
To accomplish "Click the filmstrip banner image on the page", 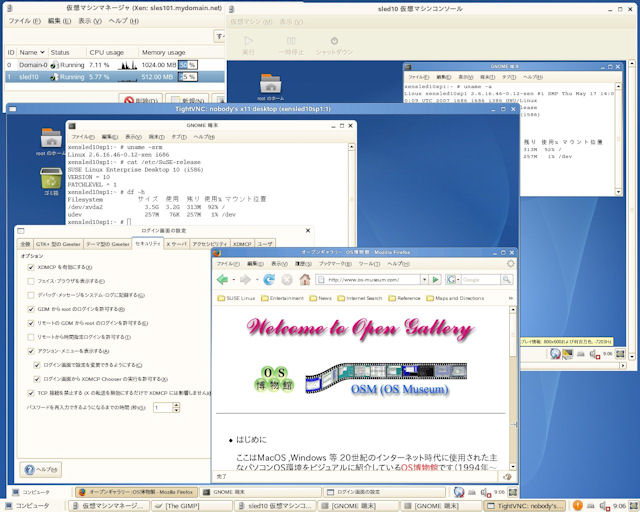I will 386,376.
